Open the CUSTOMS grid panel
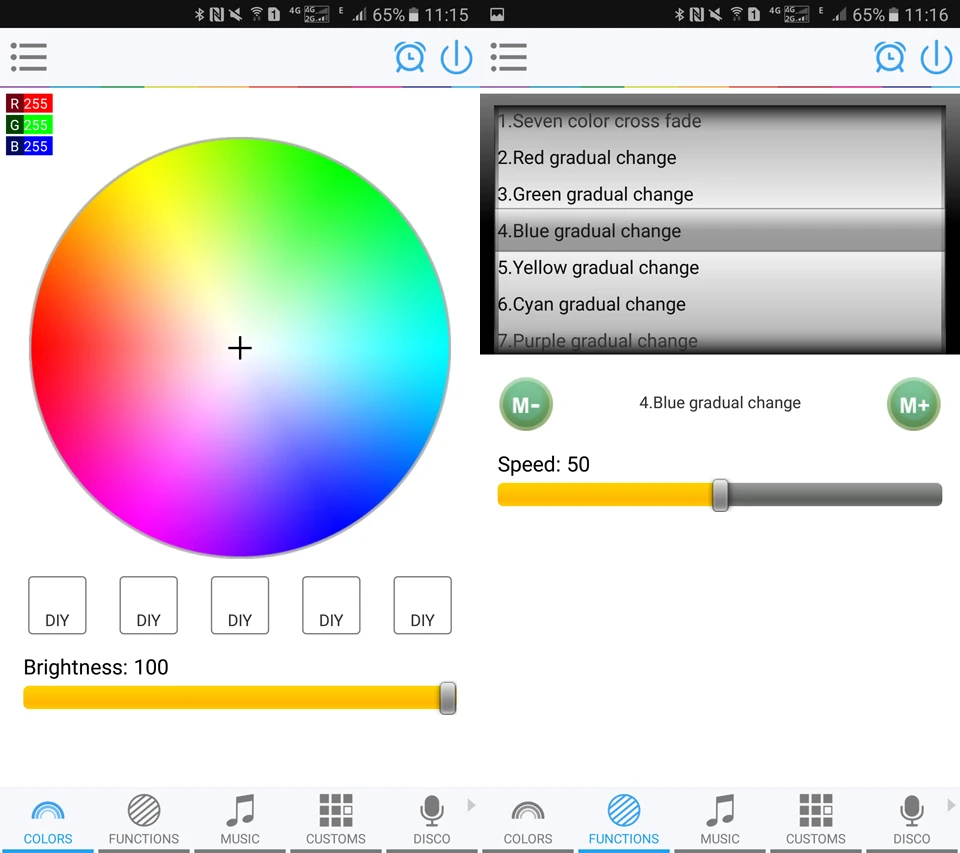 [335, 818]
